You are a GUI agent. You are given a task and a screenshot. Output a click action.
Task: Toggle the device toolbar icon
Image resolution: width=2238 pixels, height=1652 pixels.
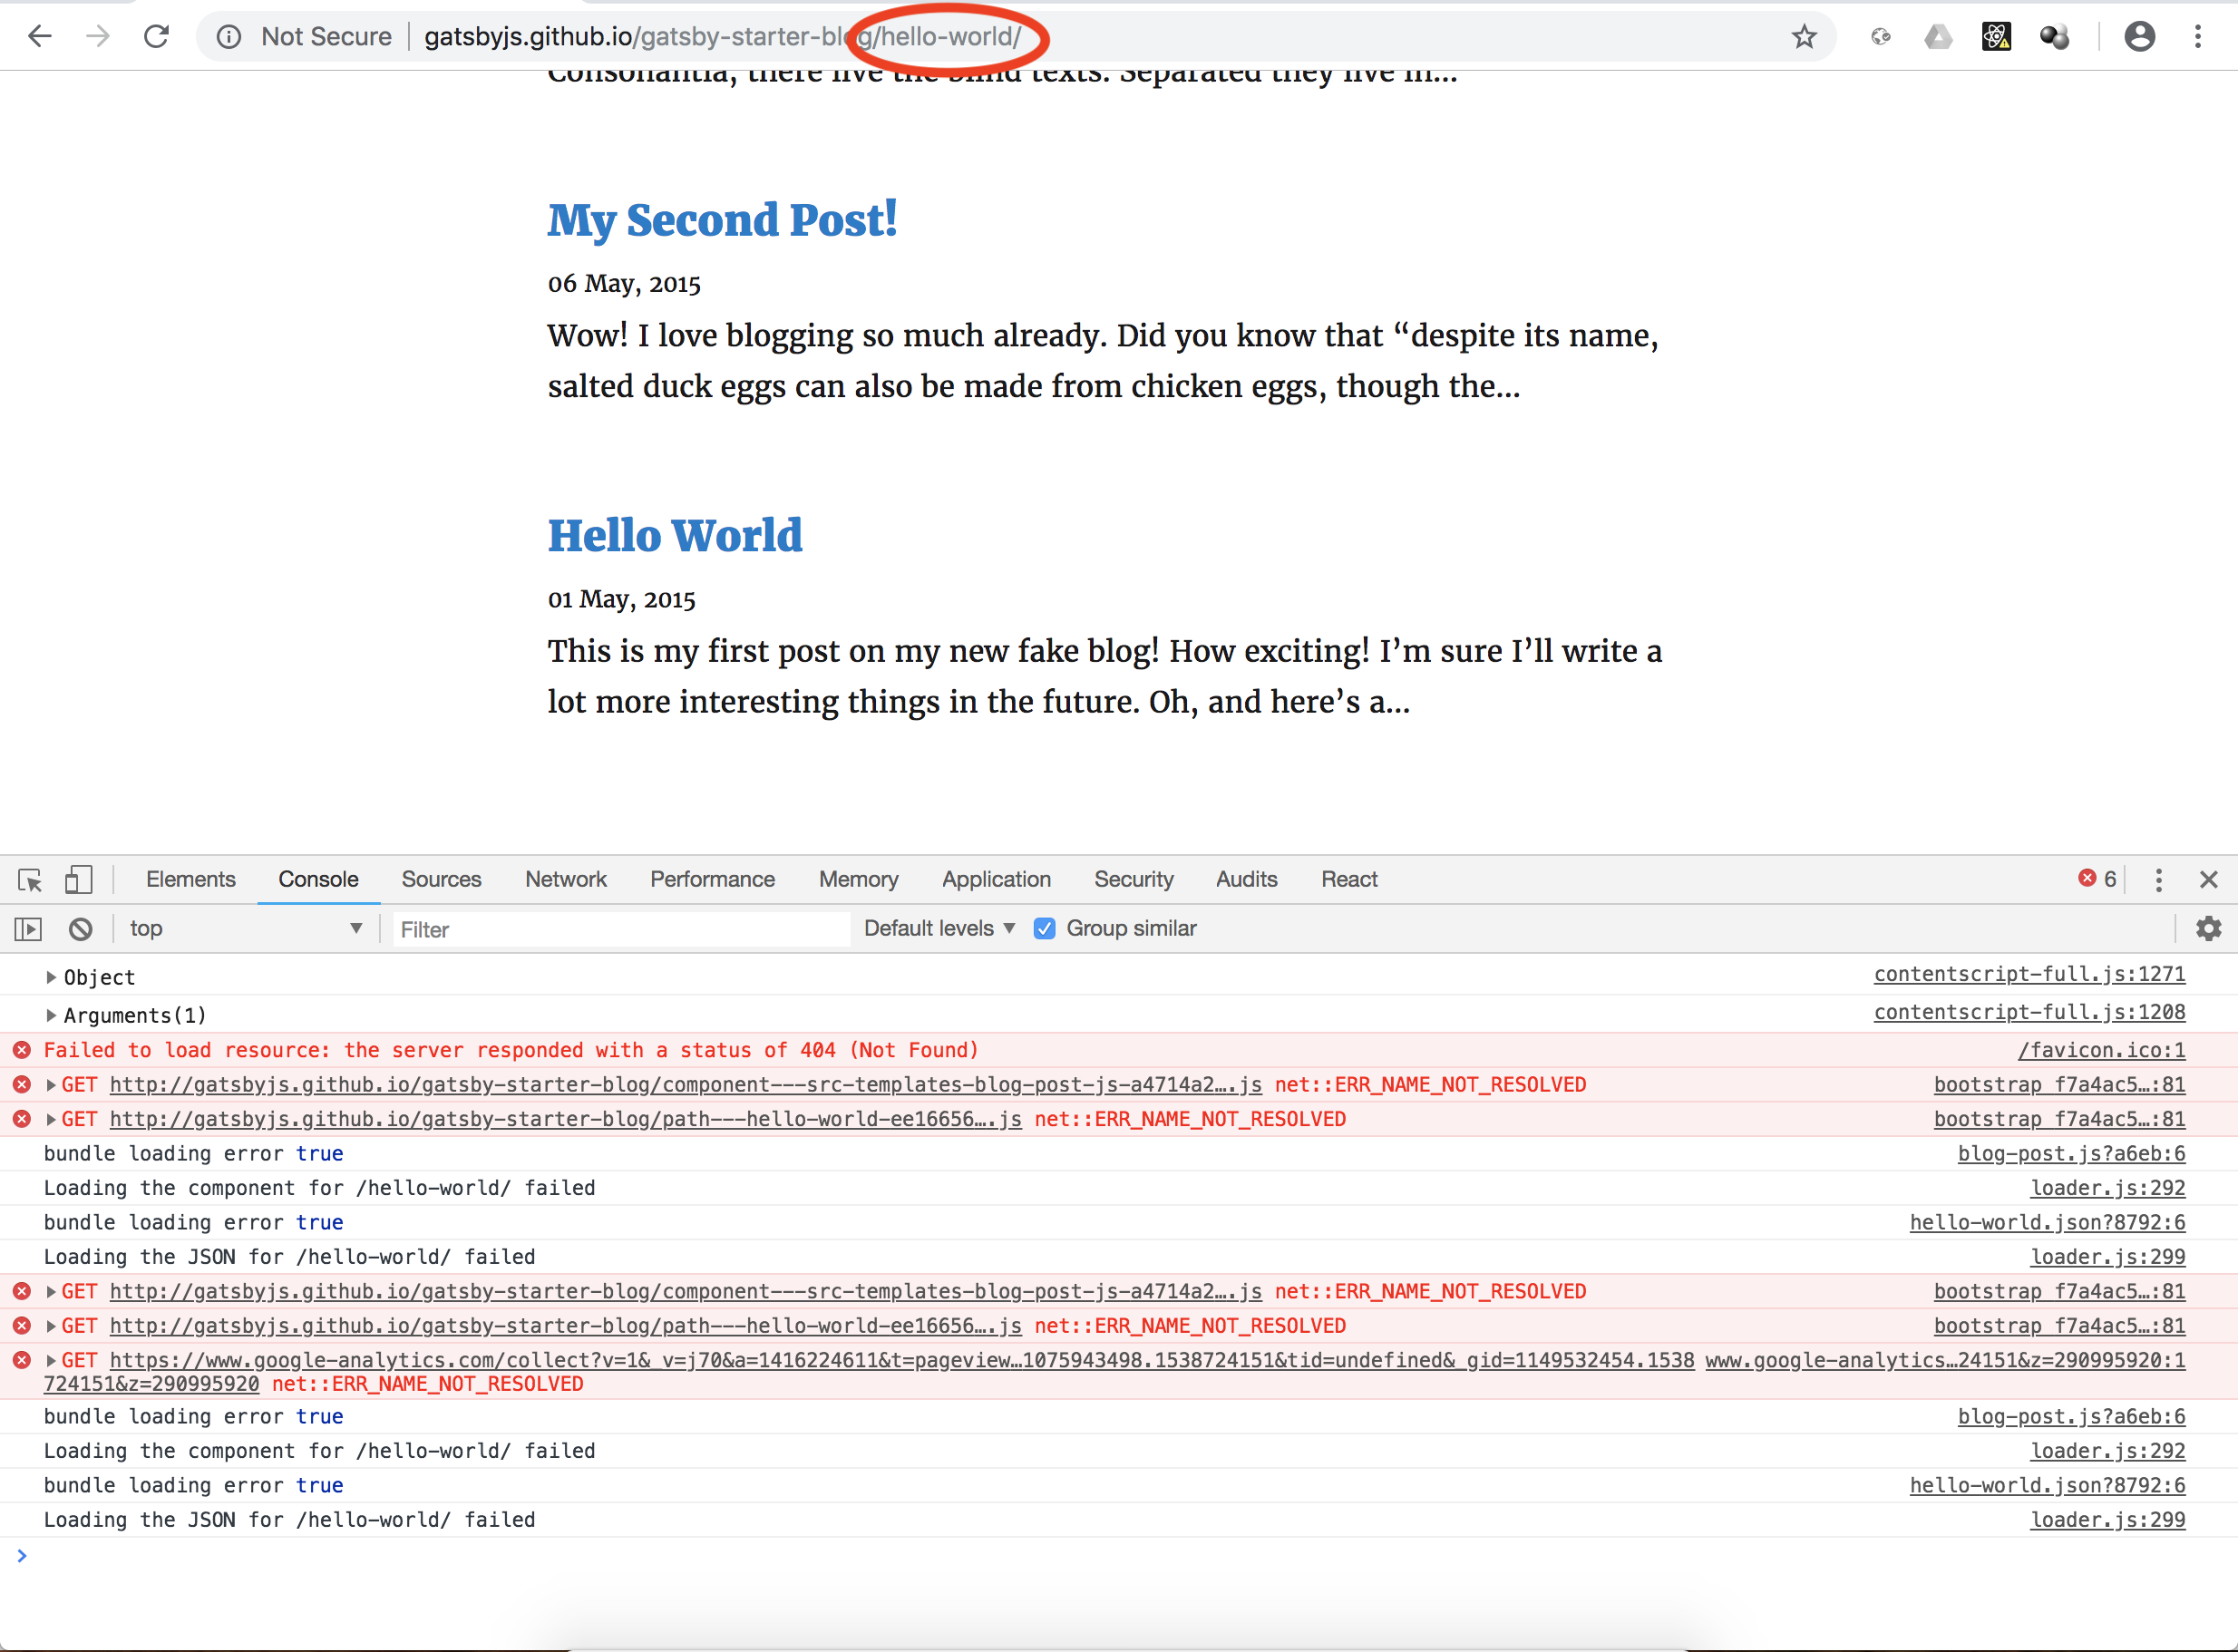click(x=79, y=880)
